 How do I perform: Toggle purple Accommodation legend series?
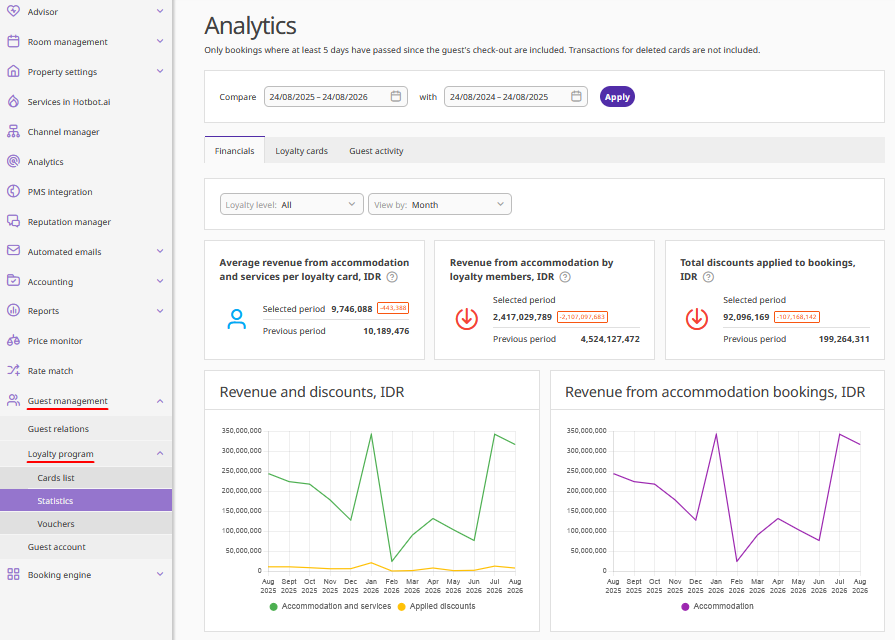[717, 606]
